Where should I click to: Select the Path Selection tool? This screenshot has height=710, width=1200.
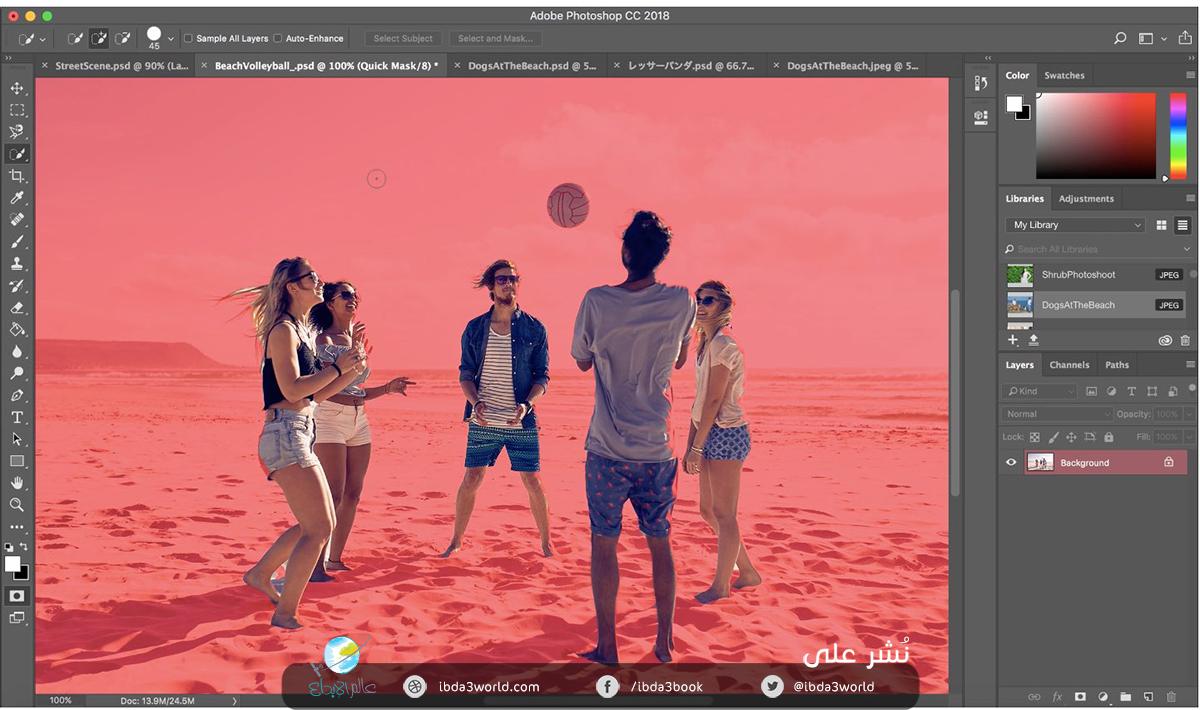click(x=17, y=439)
